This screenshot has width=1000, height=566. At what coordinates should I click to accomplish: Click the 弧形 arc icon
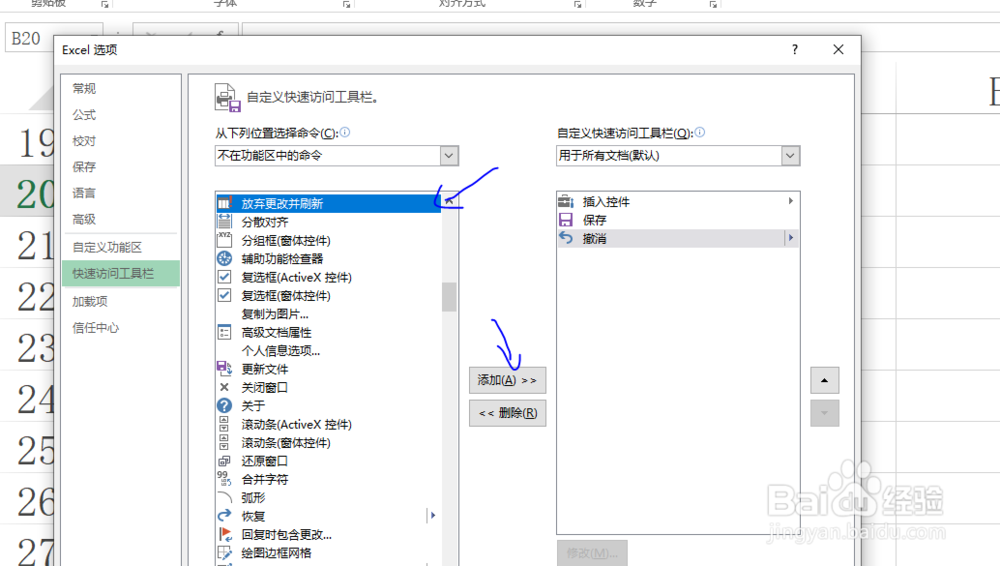[224, 498]
